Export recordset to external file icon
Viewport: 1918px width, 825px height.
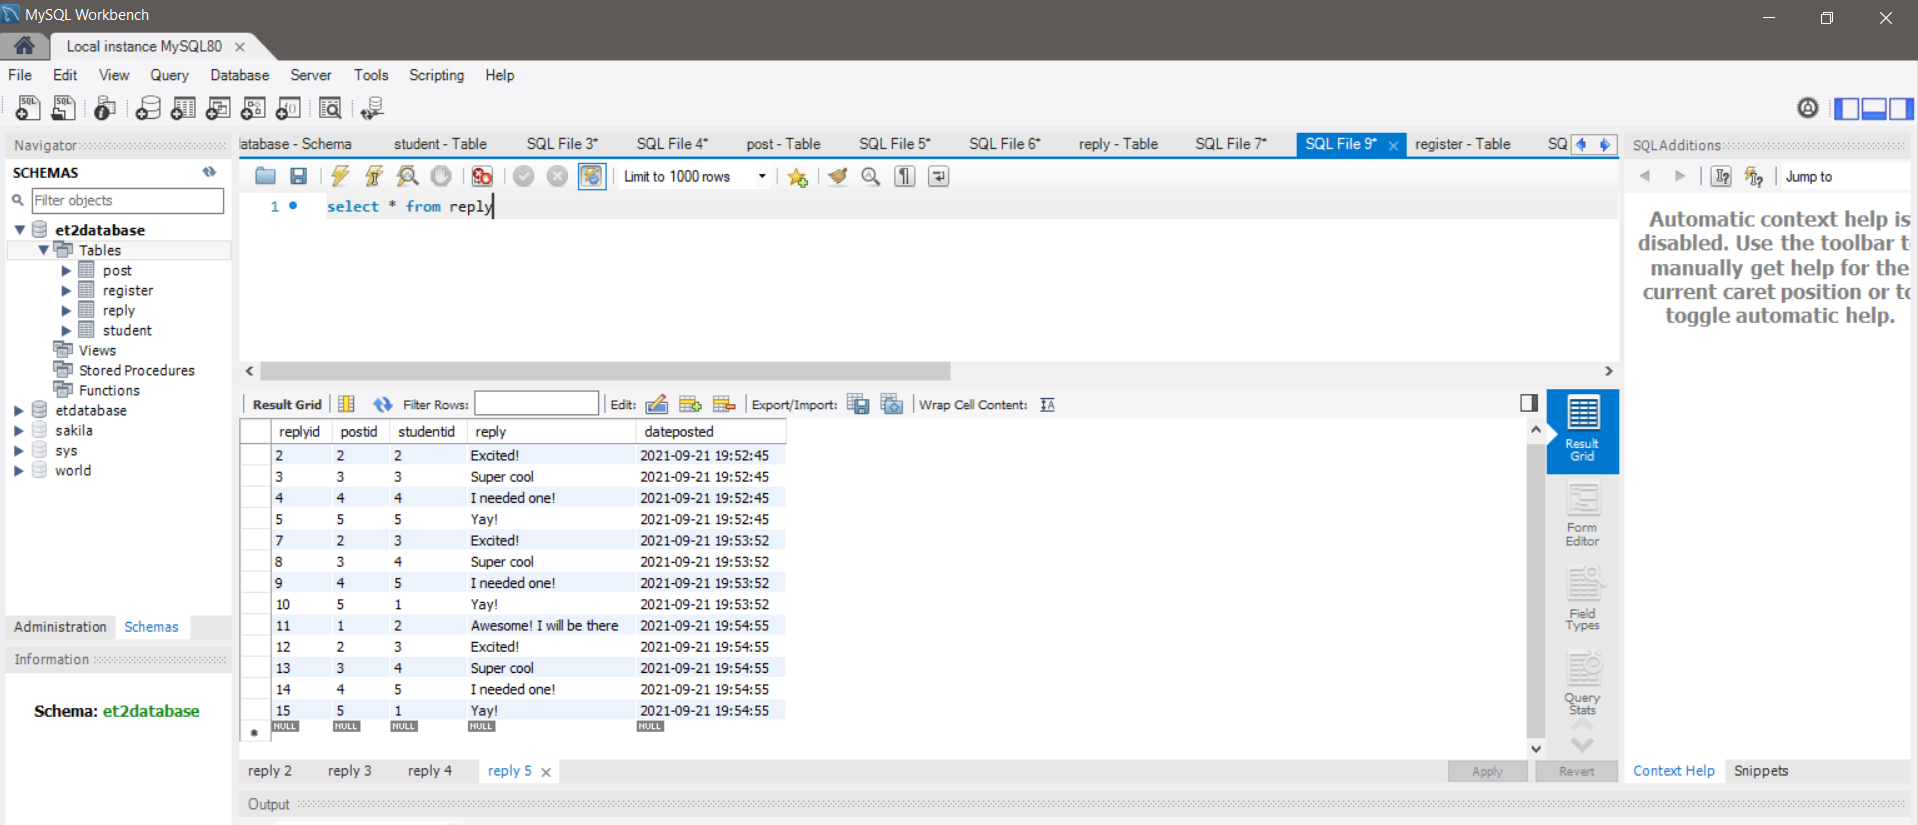pos(858,404)
